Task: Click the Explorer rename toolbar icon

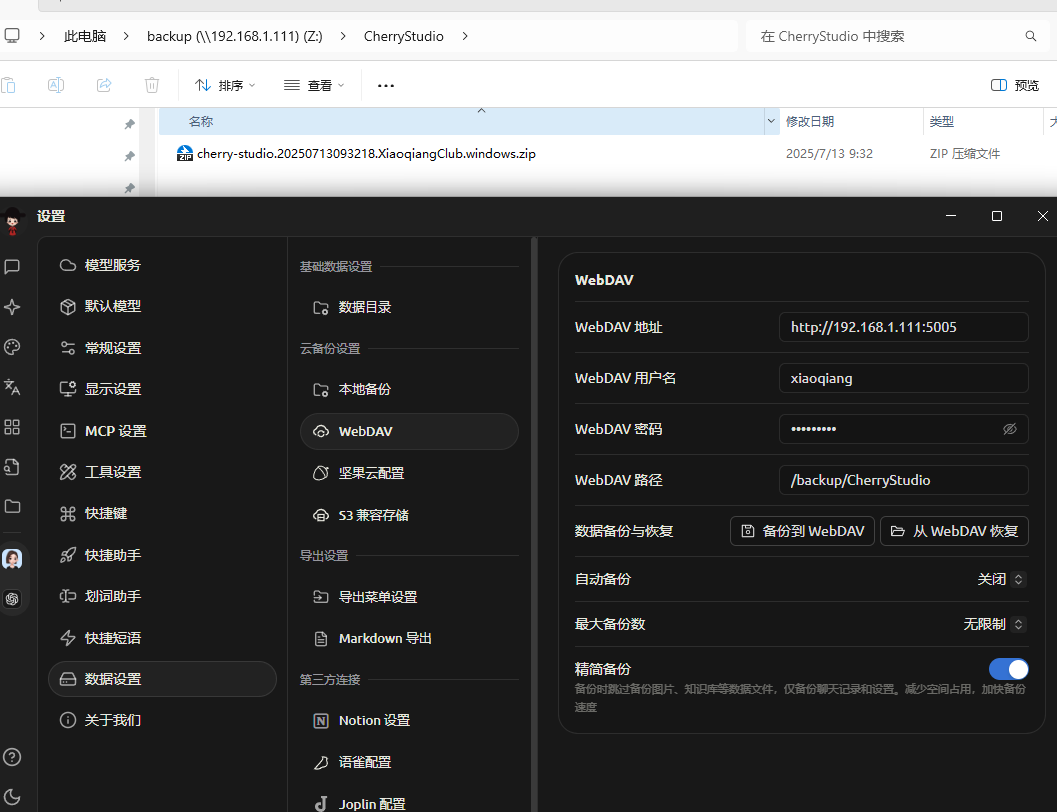Action: pos(56,85)
